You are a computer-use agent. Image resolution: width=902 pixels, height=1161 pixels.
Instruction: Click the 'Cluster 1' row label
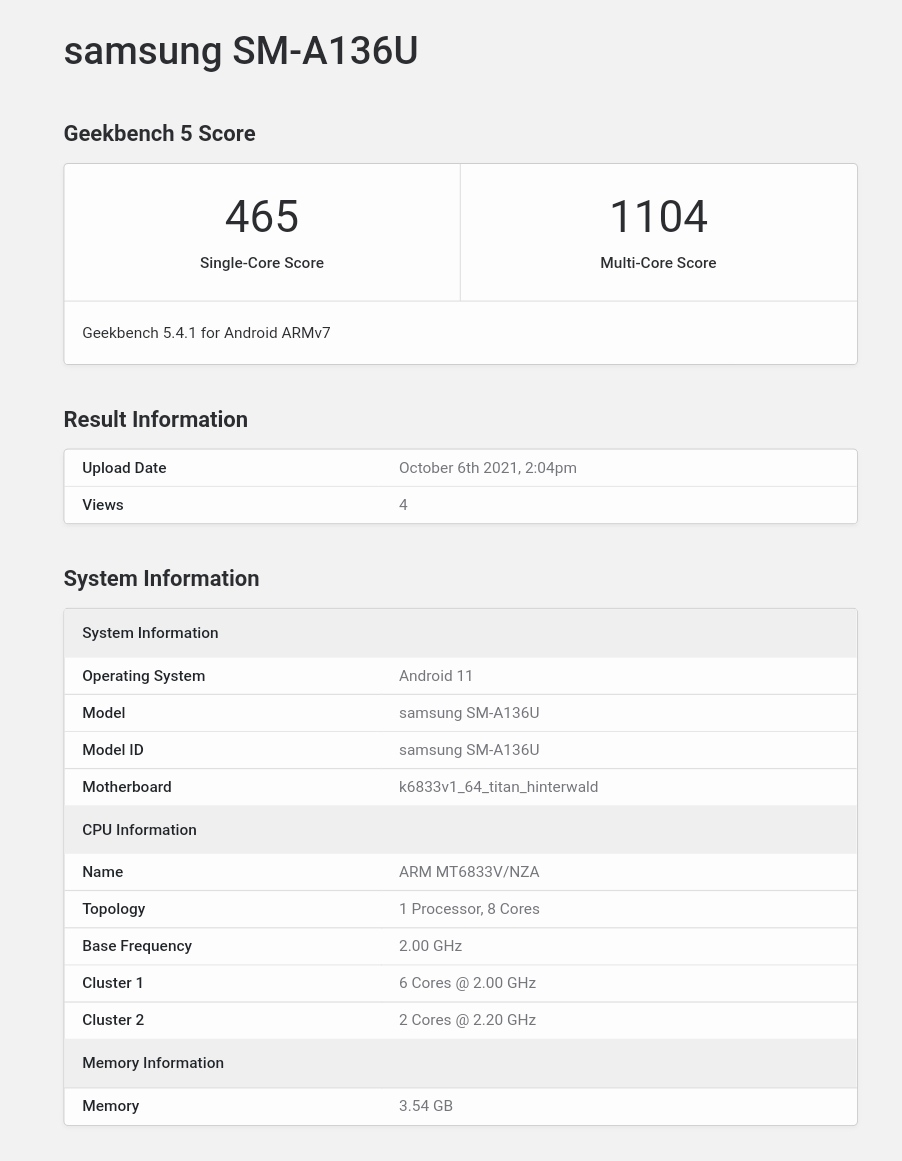pyautogui.click(x=113, y=983)
